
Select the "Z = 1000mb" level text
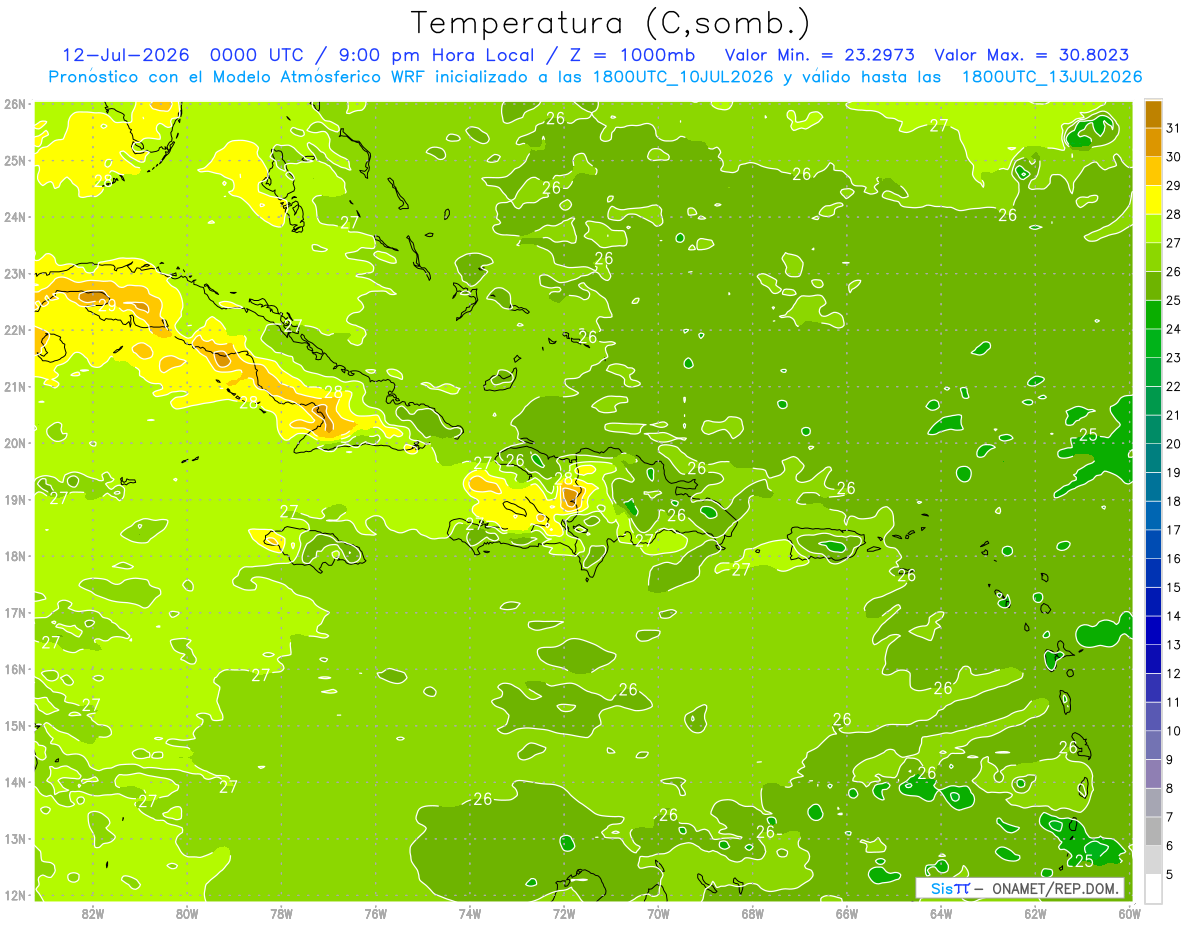click(633, 55)
